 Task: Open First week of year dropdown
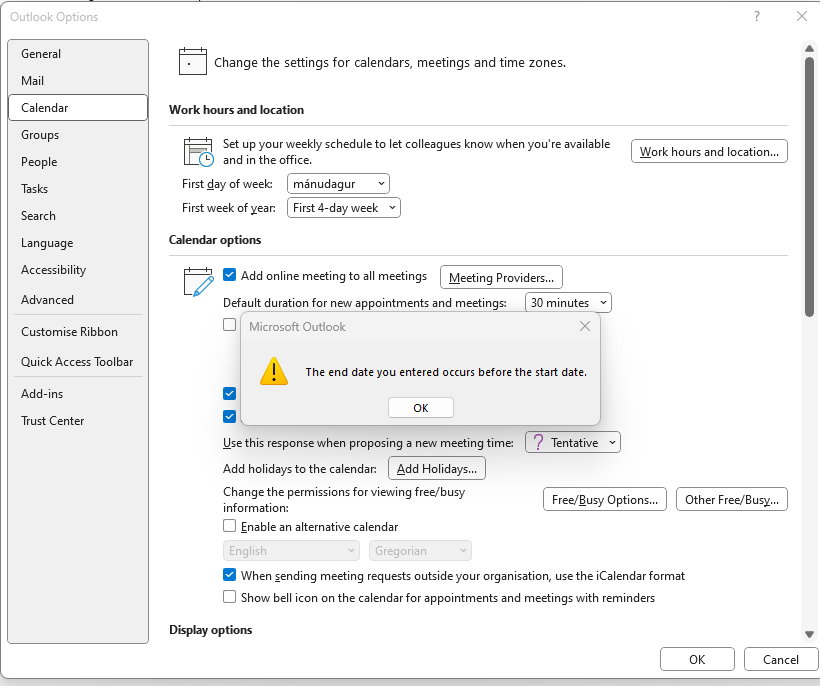[x=344, y=208]
